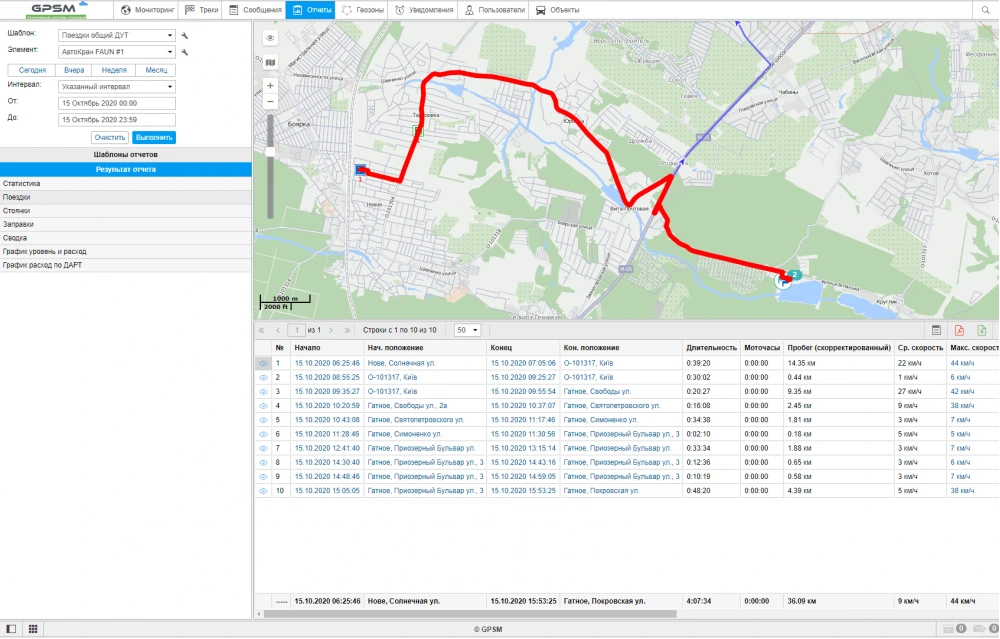The width and height of the screenshot is (1000, 639).
Task: Open the wrench icon next to Элемент
Action: click(185, 51)
